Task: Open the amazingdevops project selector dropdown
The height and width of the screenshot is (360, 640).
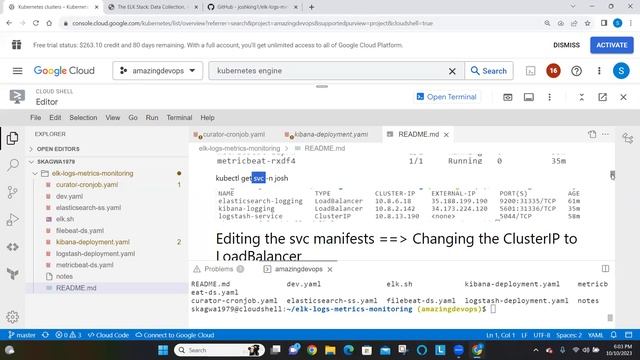Action: tap(158, 71)
